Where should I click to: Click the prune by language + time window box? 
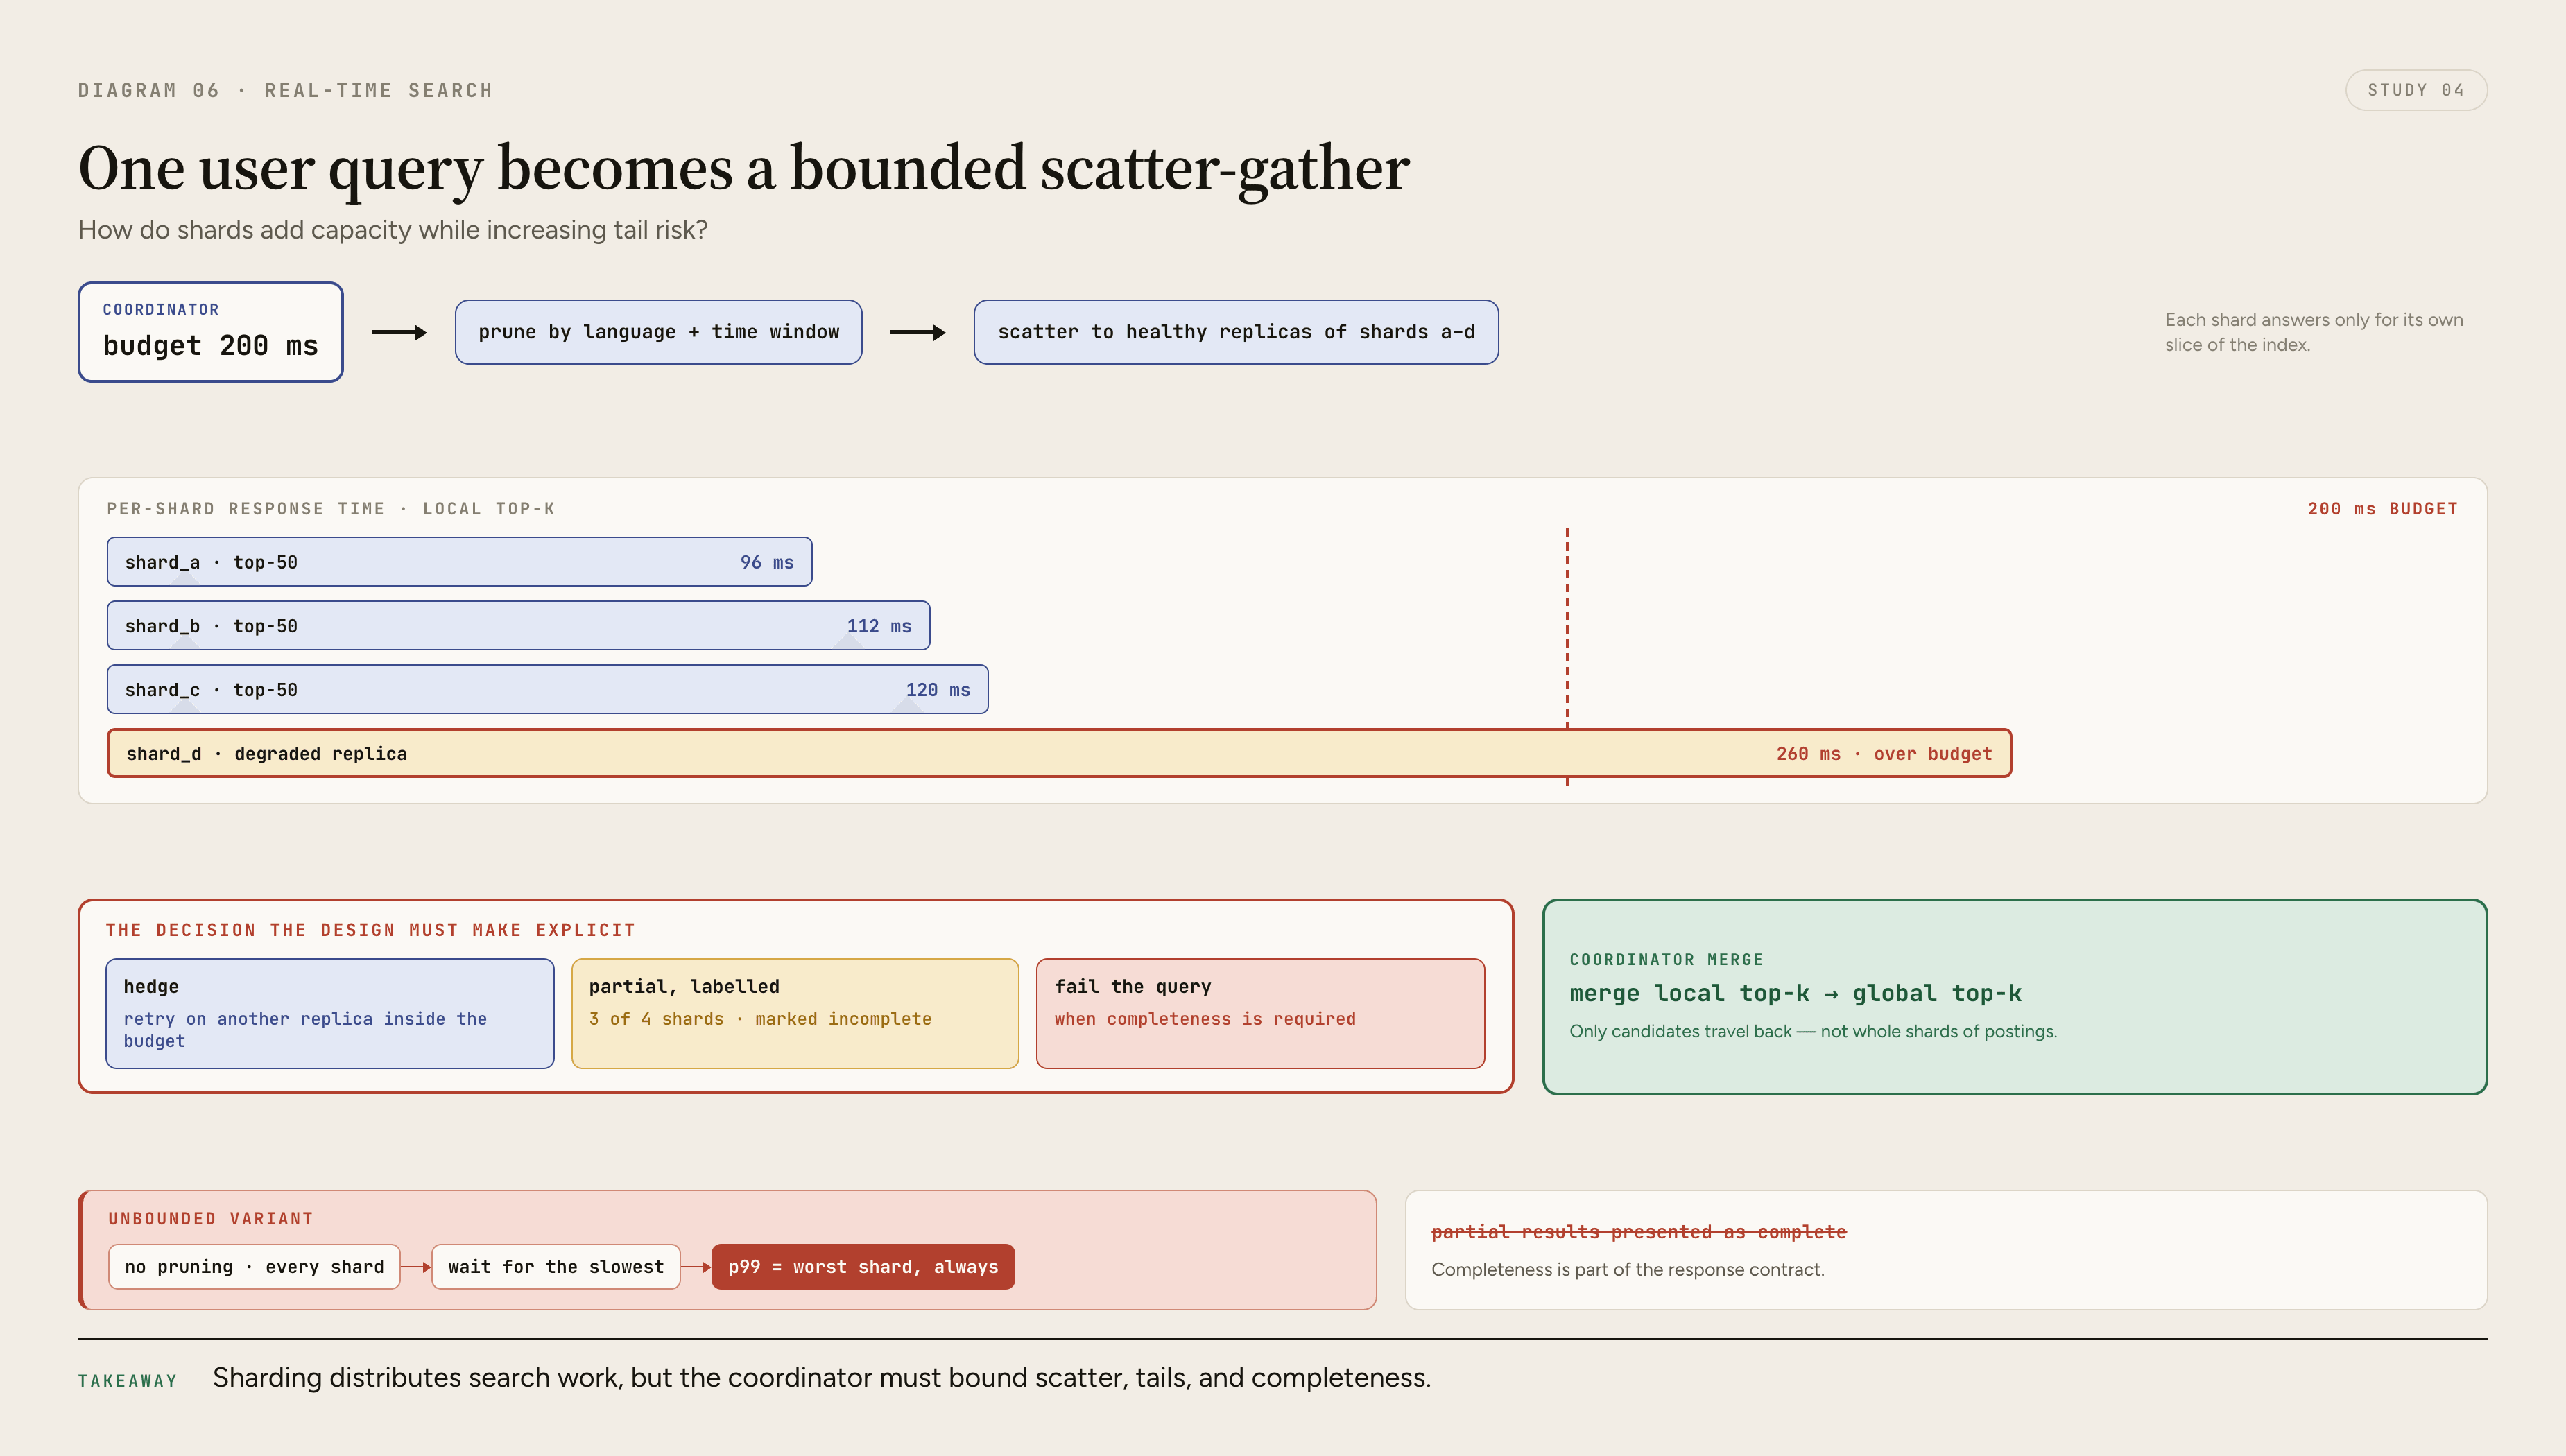(658, 332)
